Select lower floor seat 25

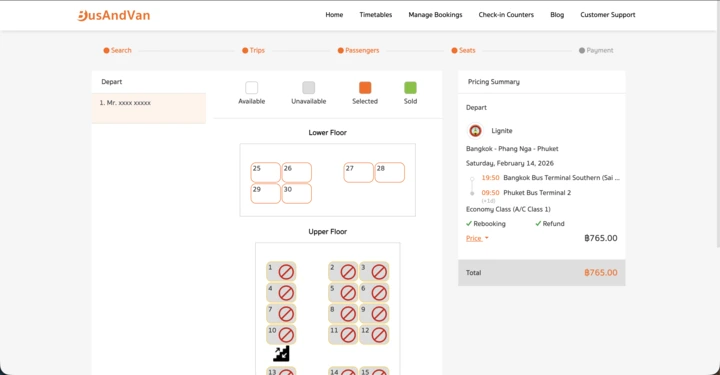[x=265, y=172]
